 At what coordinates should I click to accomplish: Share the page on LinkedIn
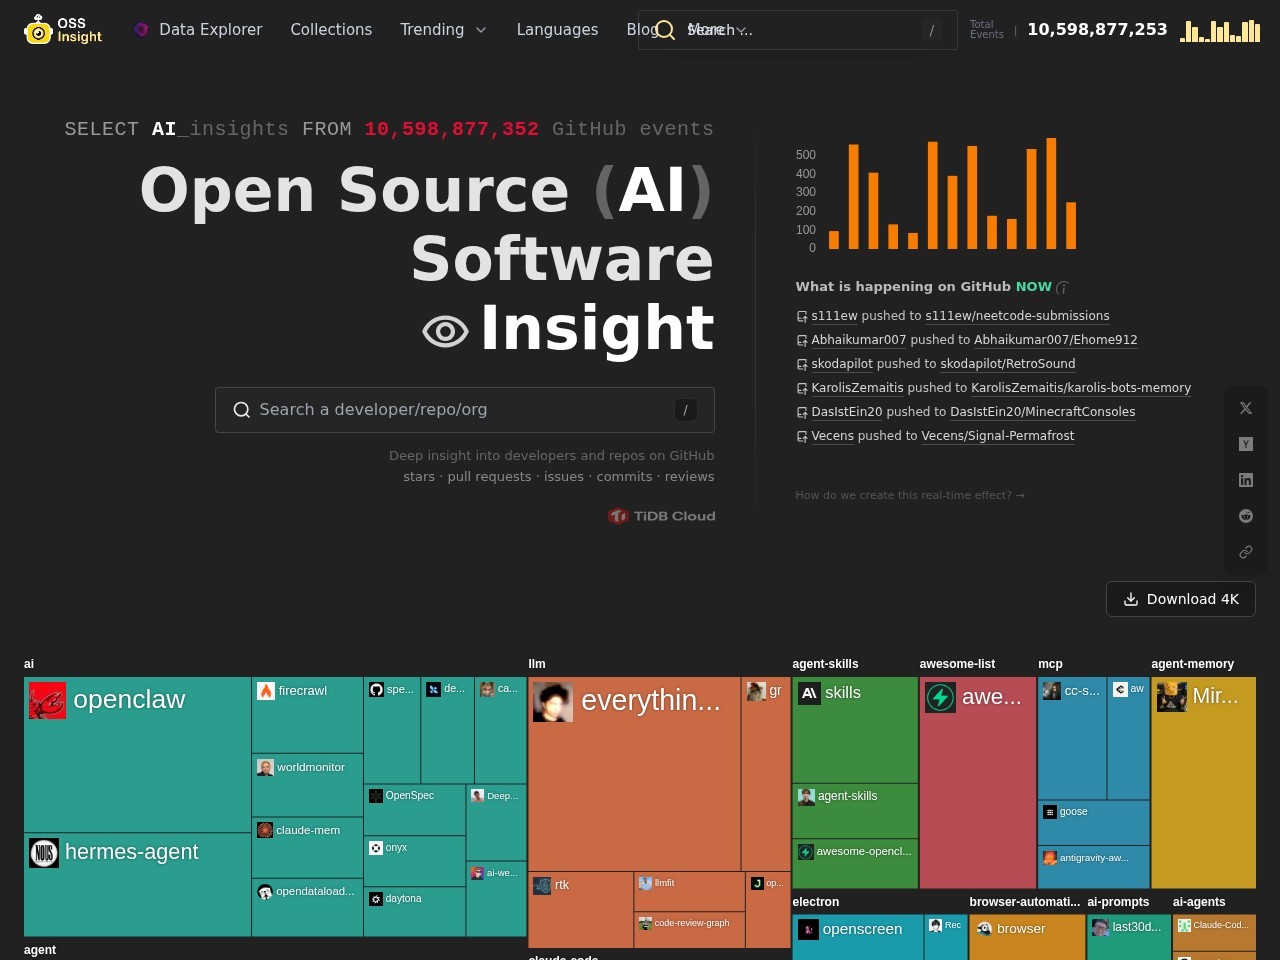(x=1246, y=480)
